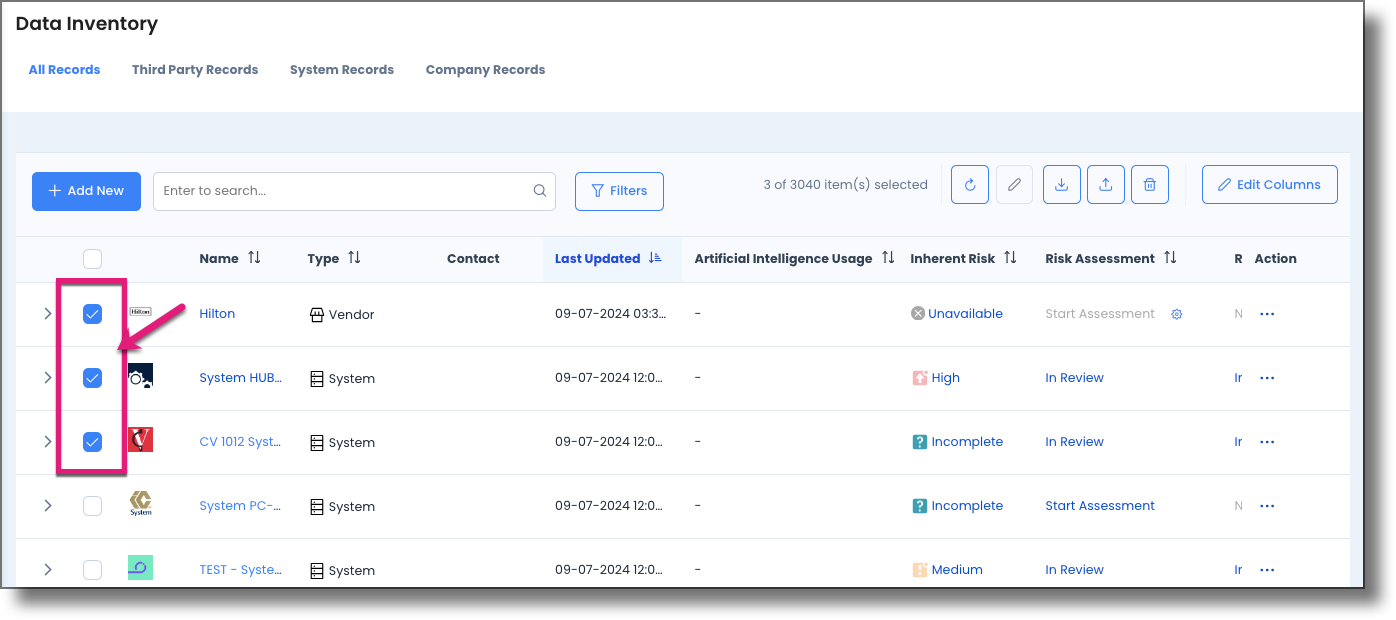Viewport: 1396px width, 620px height.
Task: Expand the Hilton row
Action: tap(47, 314)
